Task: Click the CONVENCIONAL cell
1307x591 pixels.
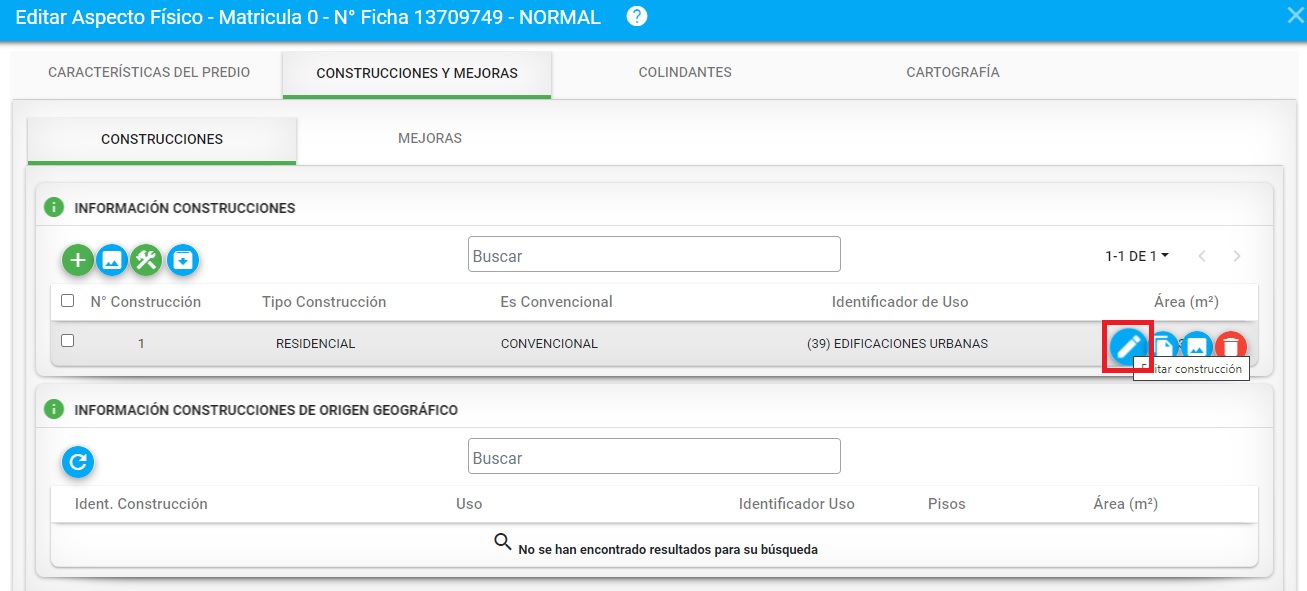Action: tap(549, 344)
